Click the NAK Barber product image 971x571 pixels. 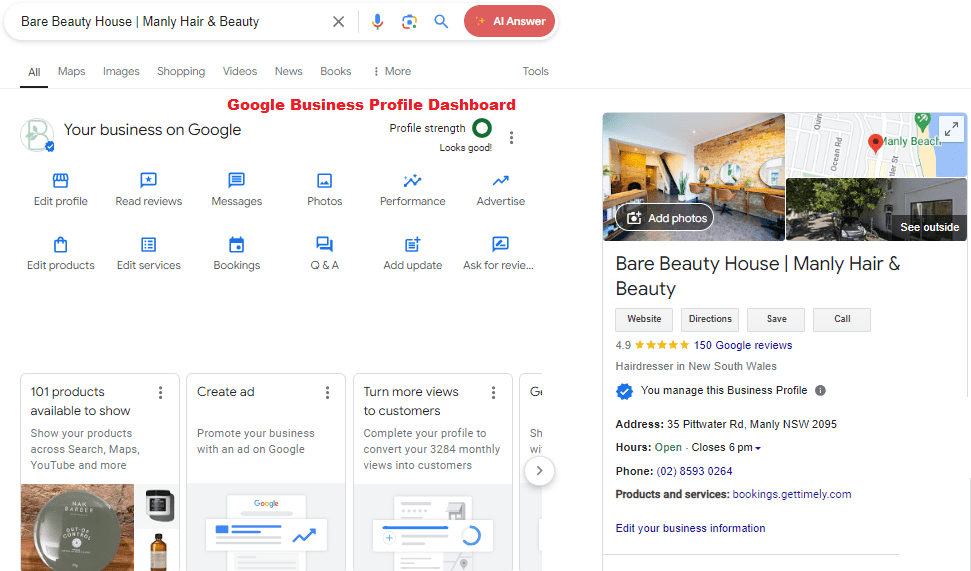pyautogui.click(x=77, y=527)
